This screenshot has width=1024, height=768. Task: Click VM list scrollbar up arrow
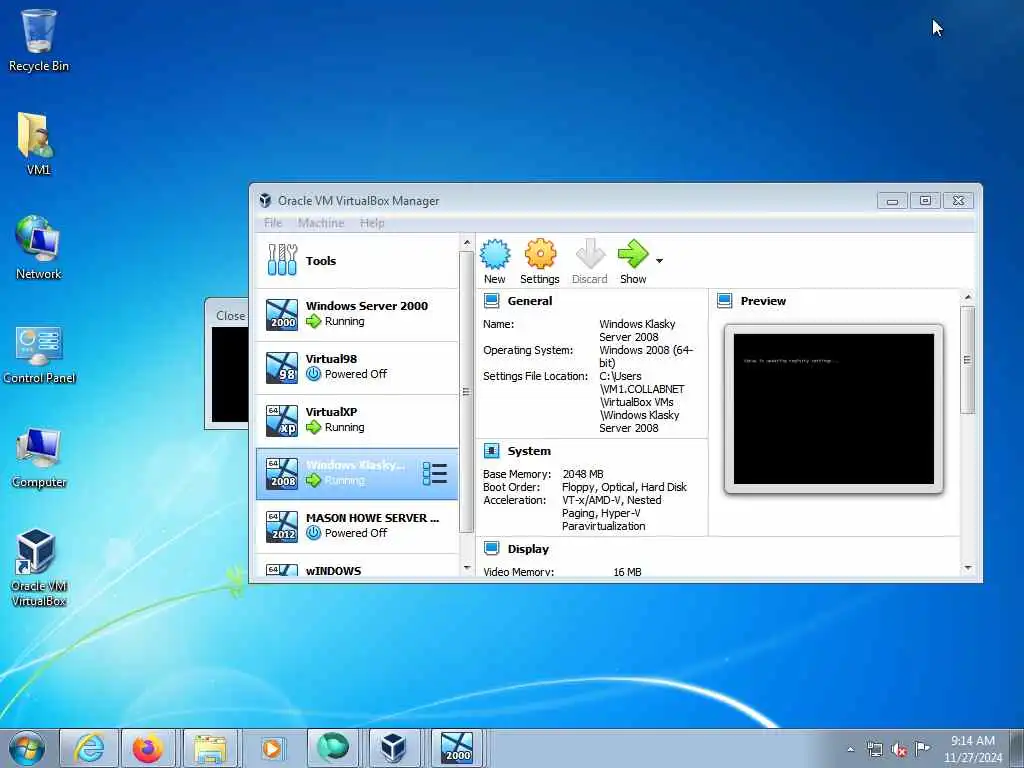click(466, 243)
